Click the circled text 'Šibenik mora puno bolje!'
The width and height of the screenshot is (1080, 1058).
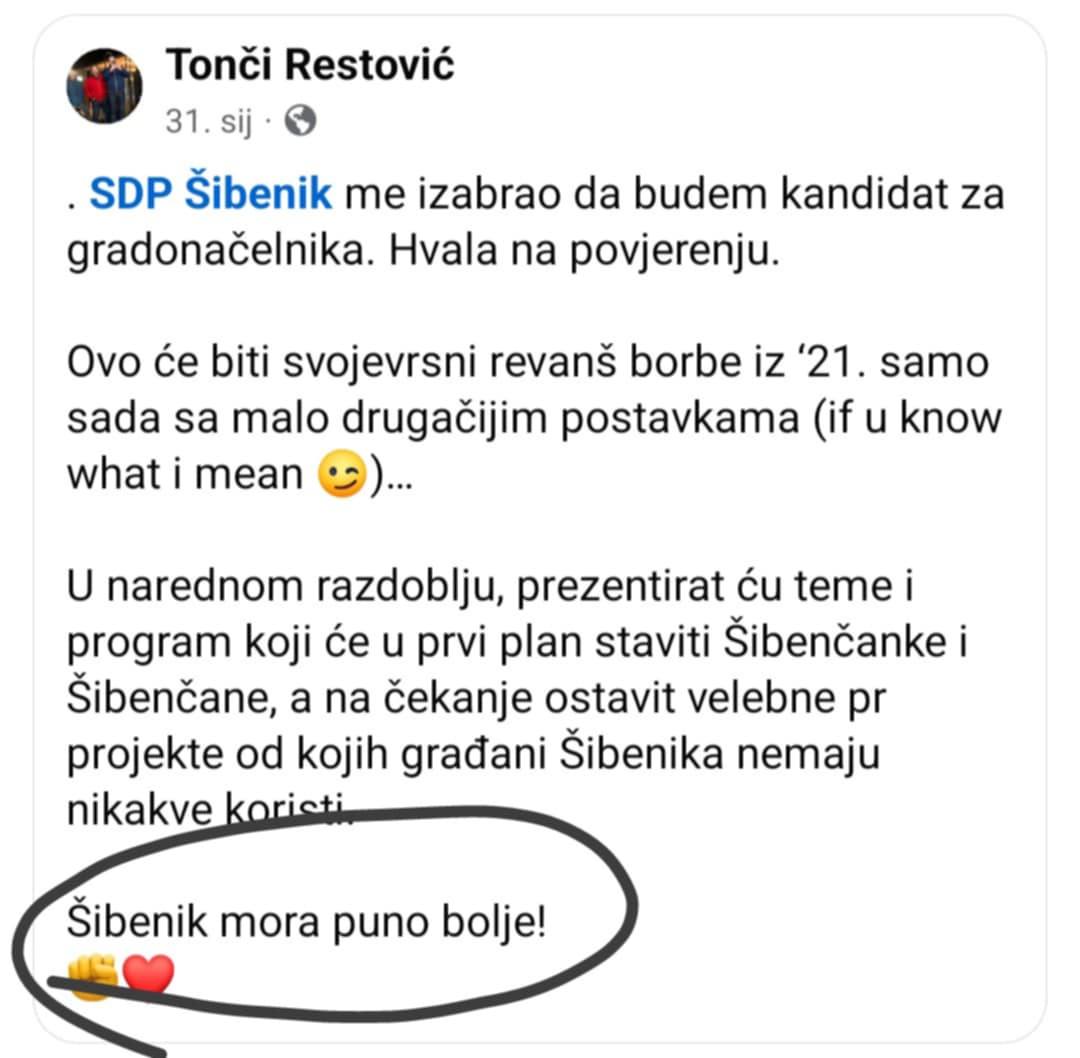(x=307, y=921)
